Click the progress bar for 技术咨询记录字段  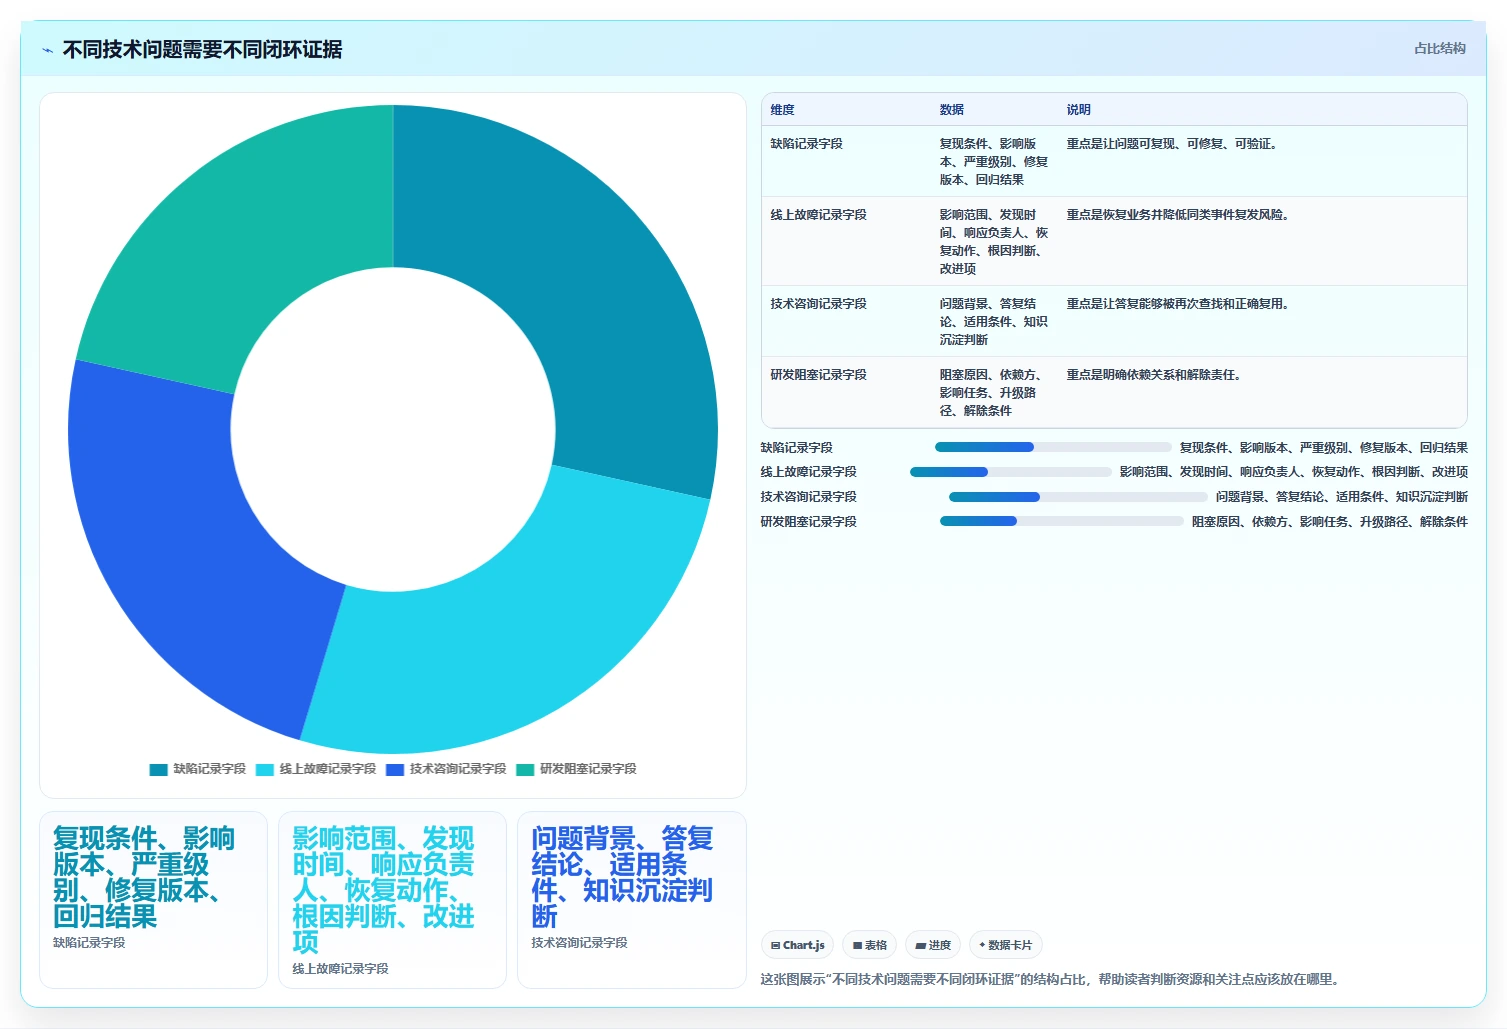[x=1078, y=497]
